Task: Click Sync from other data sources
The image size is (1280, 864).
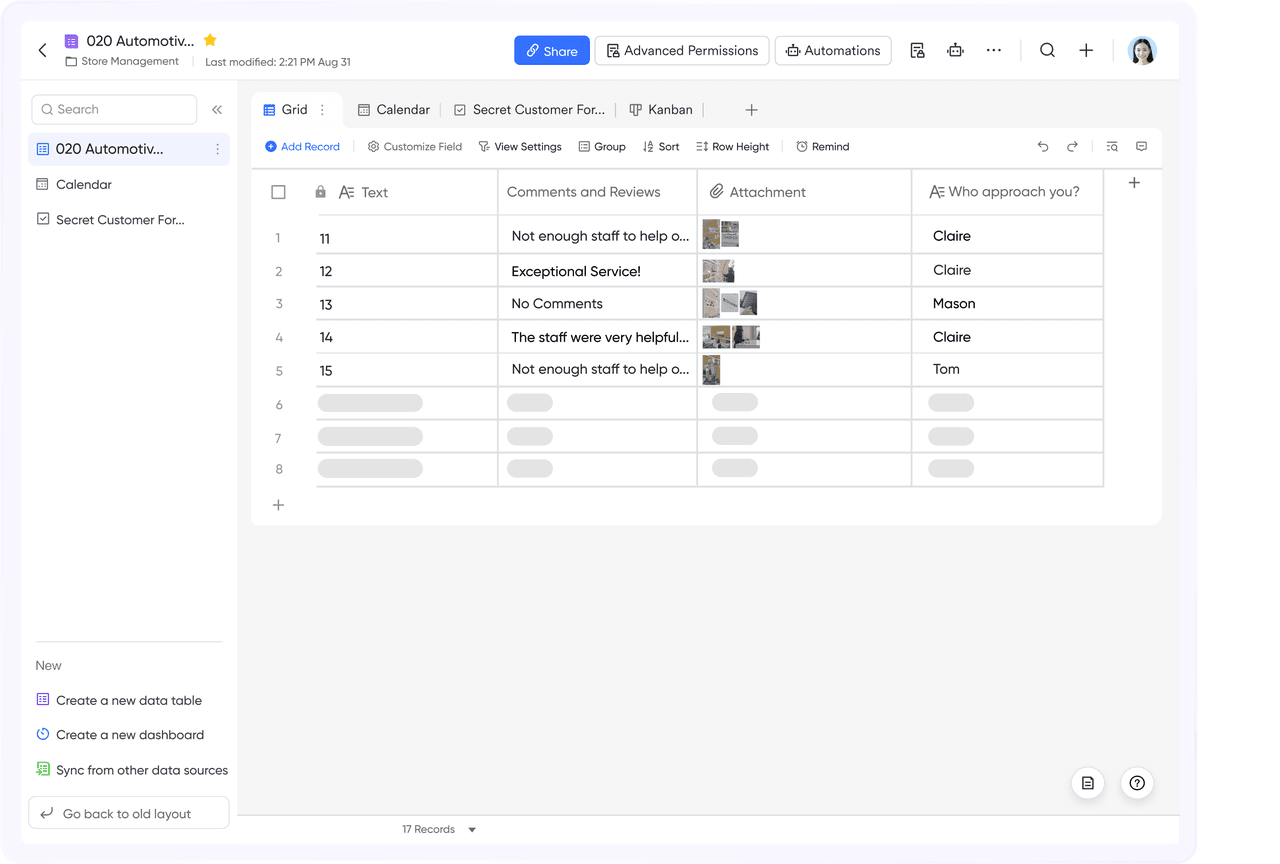Action: click(x=132, y=771)
